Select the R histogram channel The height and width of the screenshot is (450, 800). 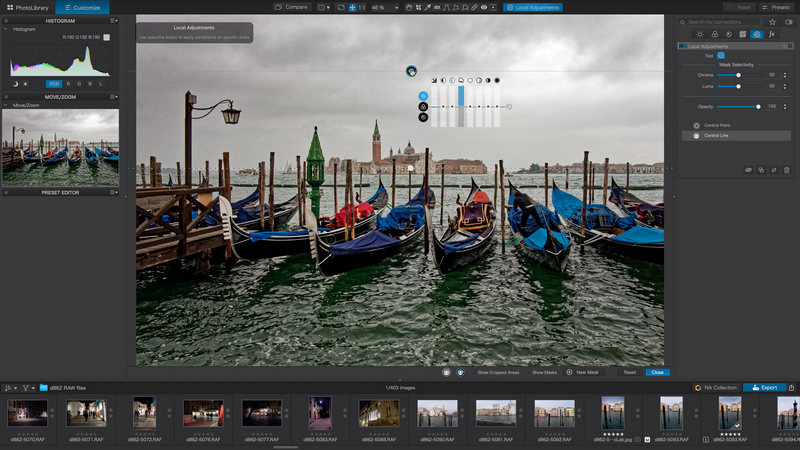pos(68,84)
